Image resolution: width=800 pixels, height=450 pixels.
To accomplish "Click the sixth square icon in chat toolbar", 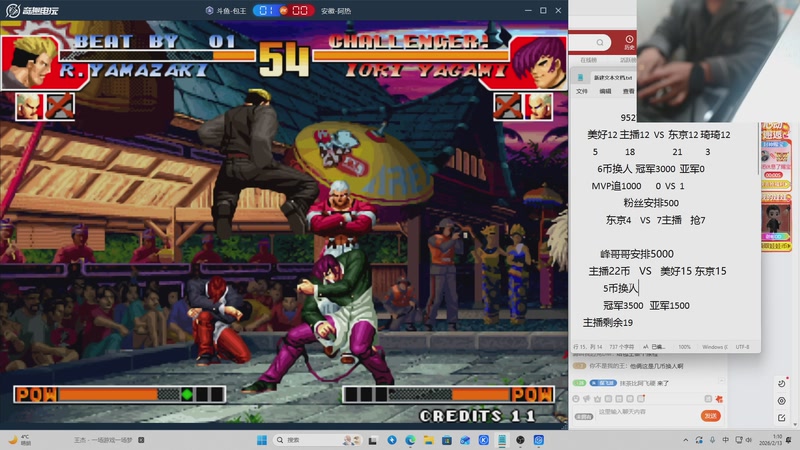I will click(x=630, y=399).
